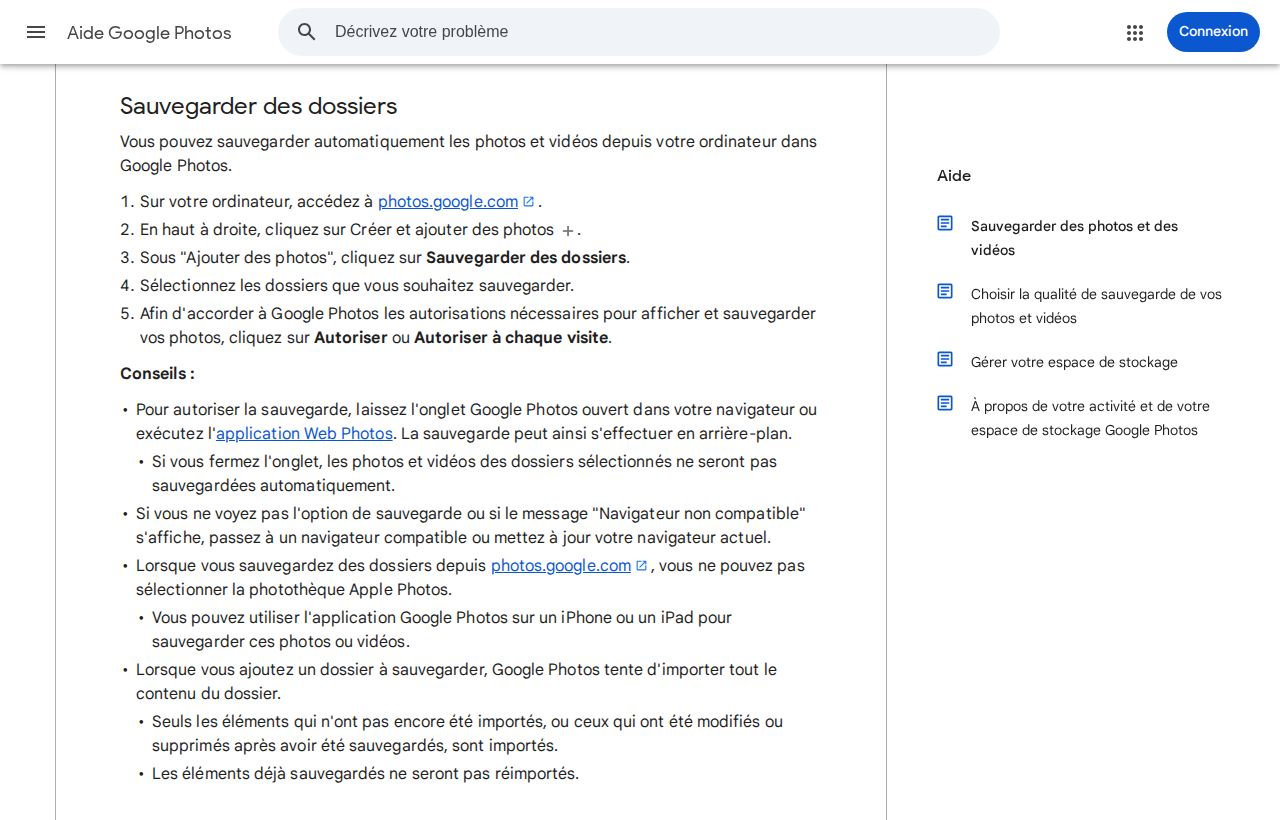Screen dimensions: 1280x820
Task: Open the photos.google.com link in the tips
Action: click(x=561, y=566)
